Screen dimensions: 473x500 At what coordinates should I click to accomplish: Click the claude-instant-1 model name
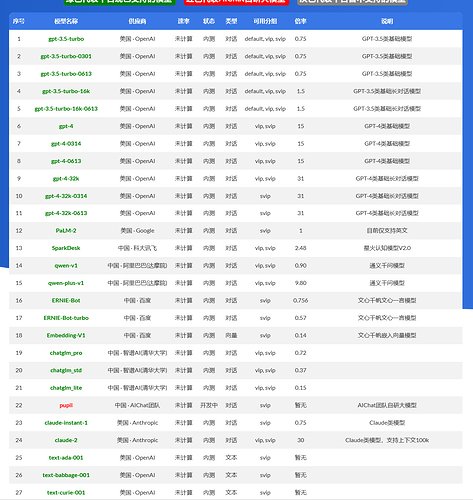pyautogui.click(x=66, y=423)
